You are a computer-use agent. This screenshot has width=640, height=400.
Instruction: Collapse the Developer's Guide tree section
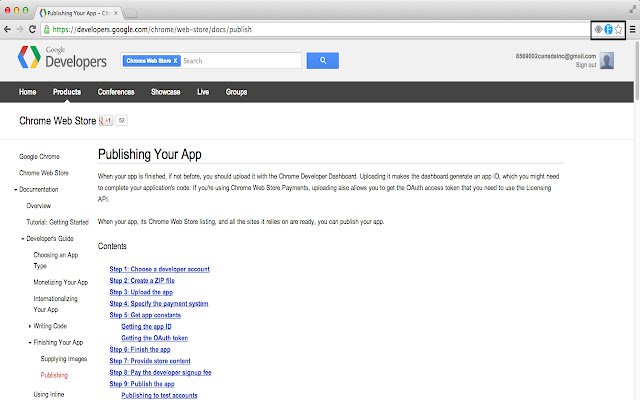tap(23, 239)
